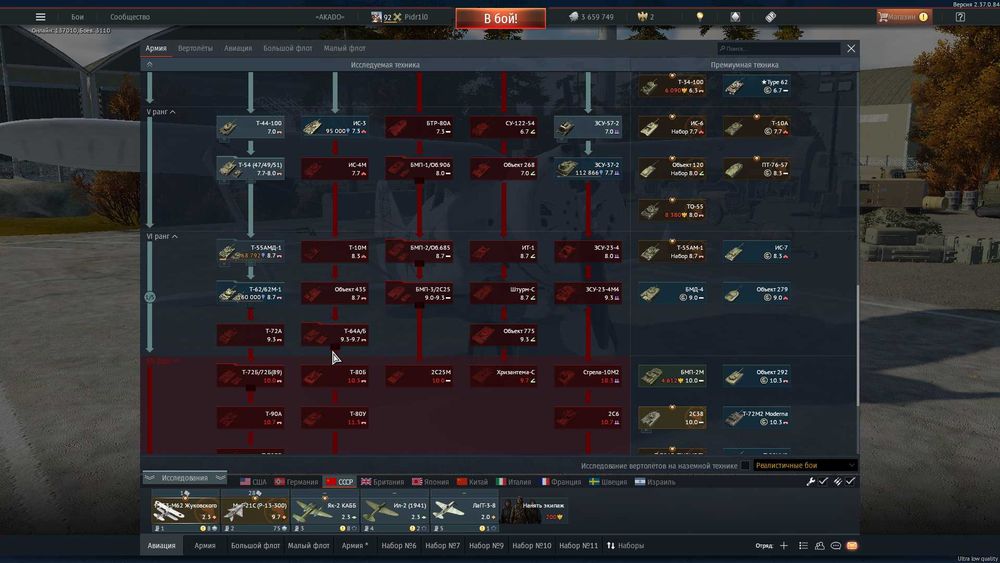Select the Объект 268 vehicle
The height and width of the screenshot is (563, 1000).
[503, 168]
